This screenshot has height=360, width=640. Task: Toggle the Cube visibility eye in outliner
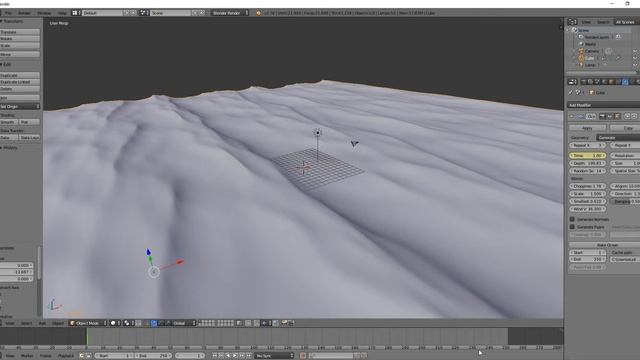pos(635,58)
